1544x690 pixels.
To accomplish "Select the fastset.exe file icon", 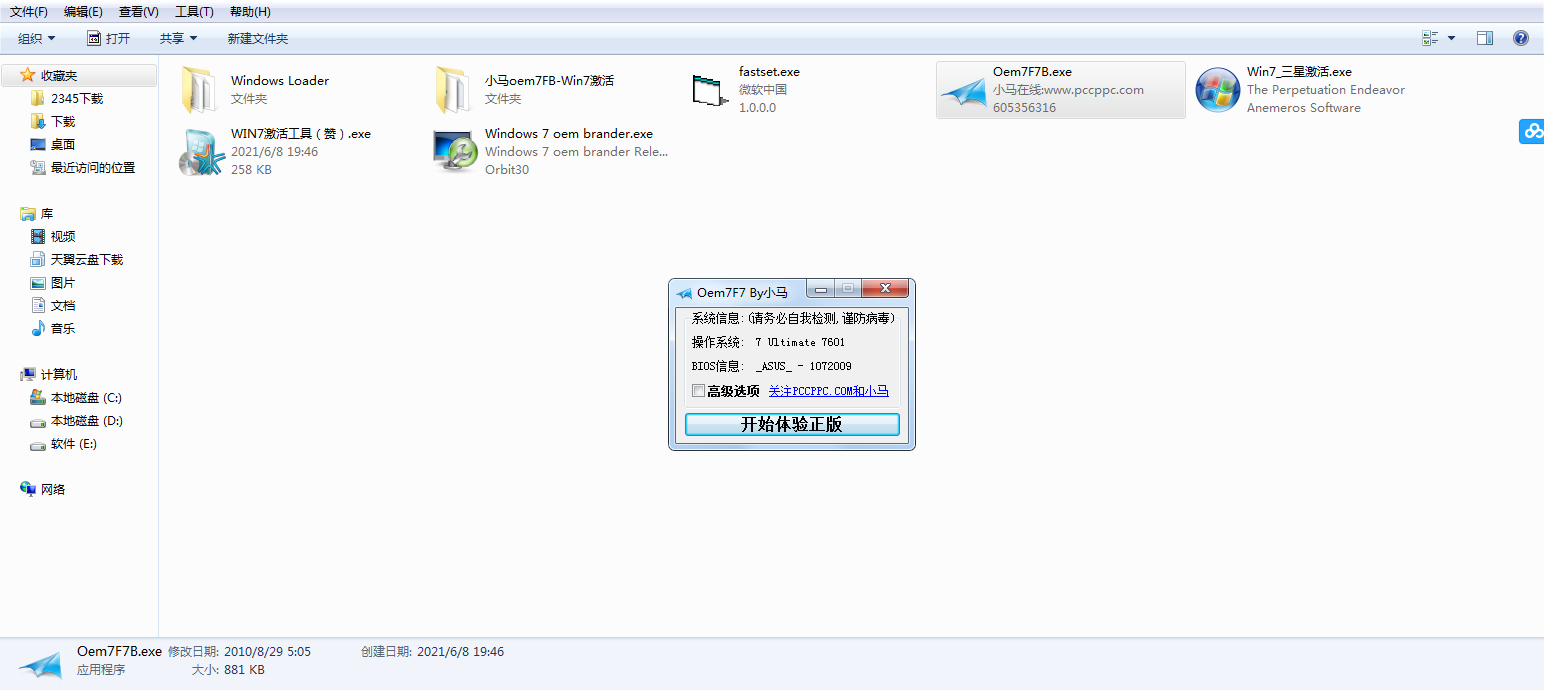I will pos(712,90).
